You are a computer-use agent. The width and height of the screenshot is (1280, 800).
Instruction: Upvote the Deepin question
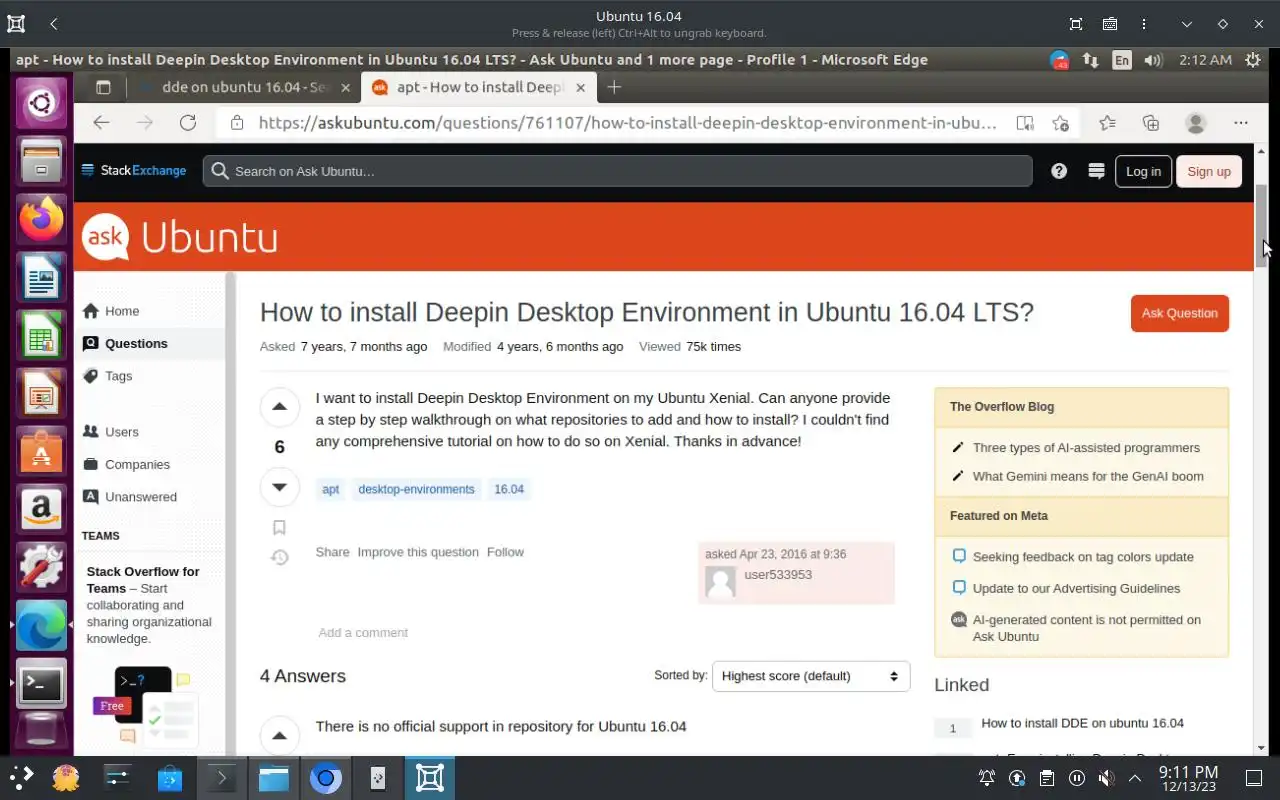pyautogui.click(x=279, y=407)
